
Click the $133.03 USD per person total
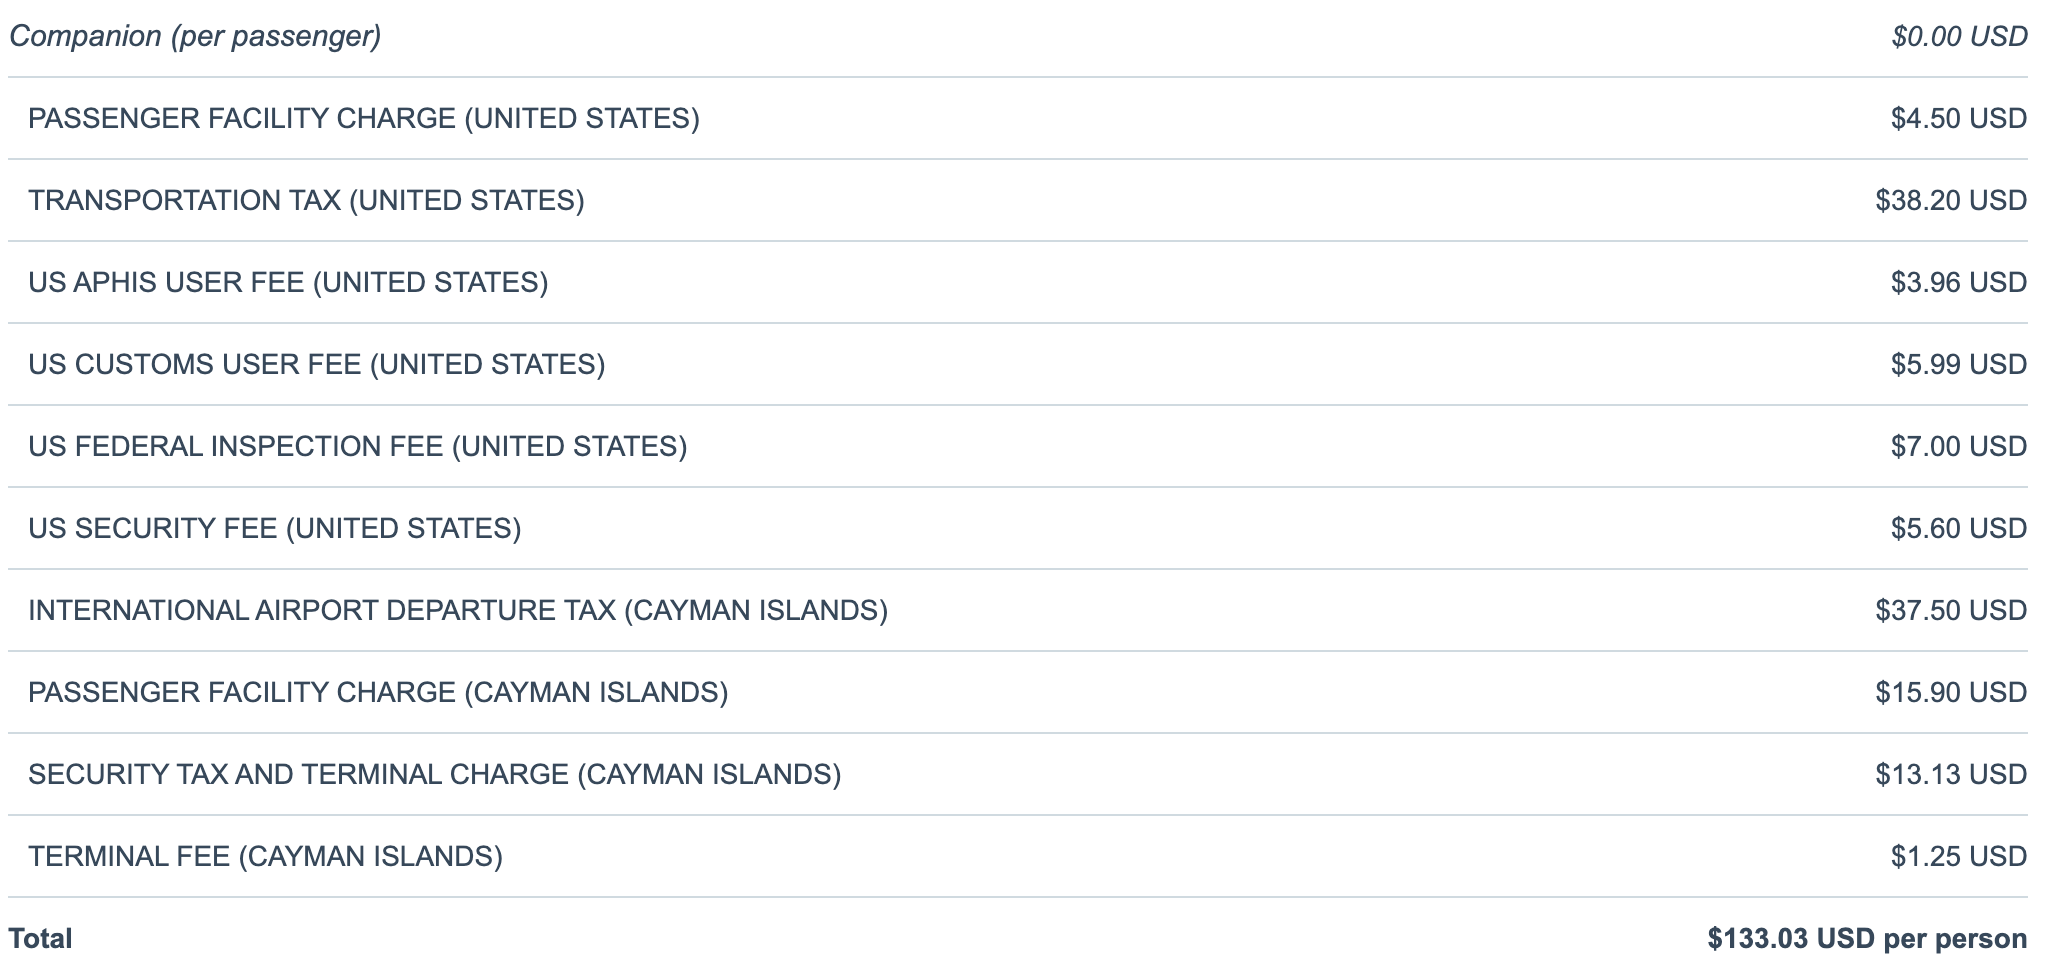point(1867,939)
